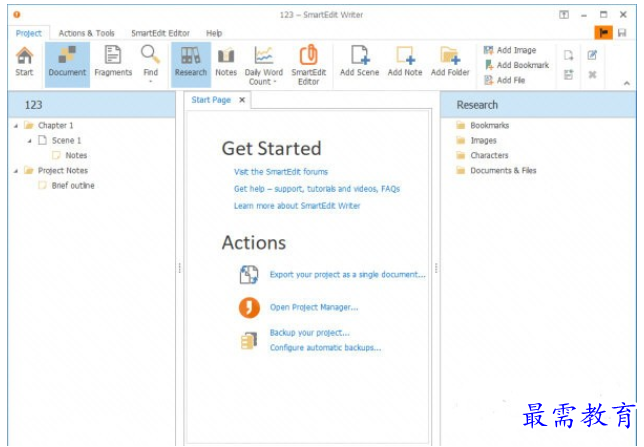
Task: Collapse the Scene 1 tree node
Action: click(x=30, y=141)
